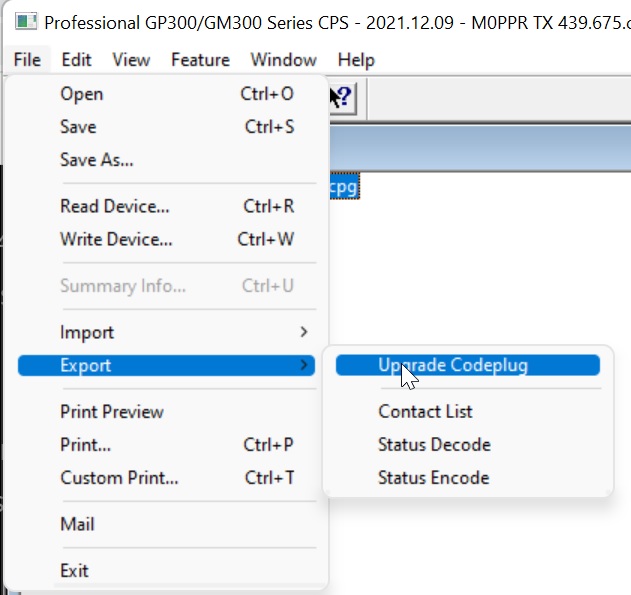Select Read Device... menu entry
Viewport: 631px width, 595px height.
pos(166,206)
